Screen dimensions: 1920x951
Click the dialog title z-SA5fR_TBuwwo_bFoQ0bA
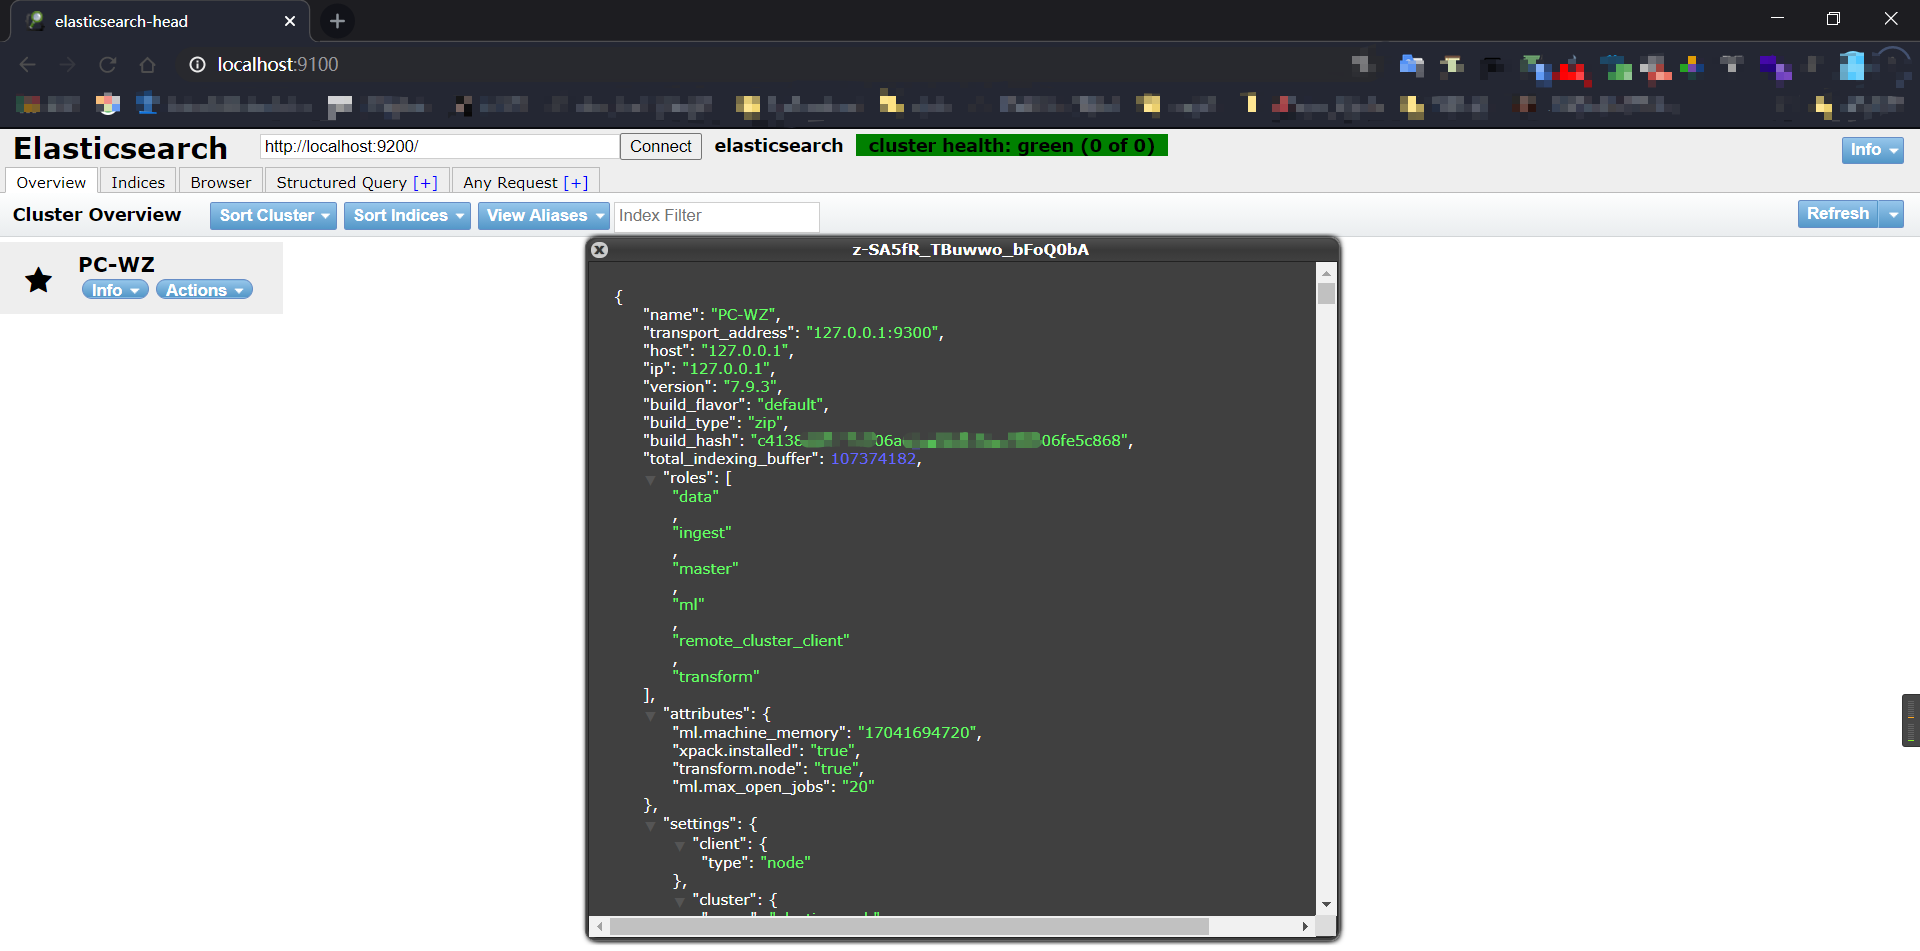click(970, 250)
